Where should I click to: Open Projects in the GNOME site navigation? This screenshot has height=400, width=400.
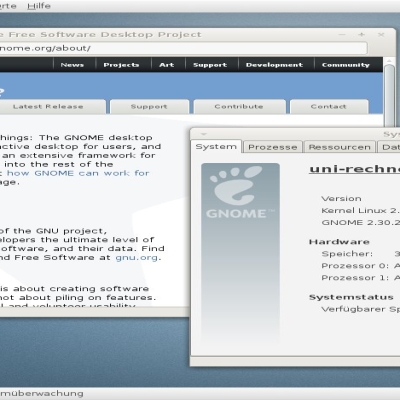121,65
